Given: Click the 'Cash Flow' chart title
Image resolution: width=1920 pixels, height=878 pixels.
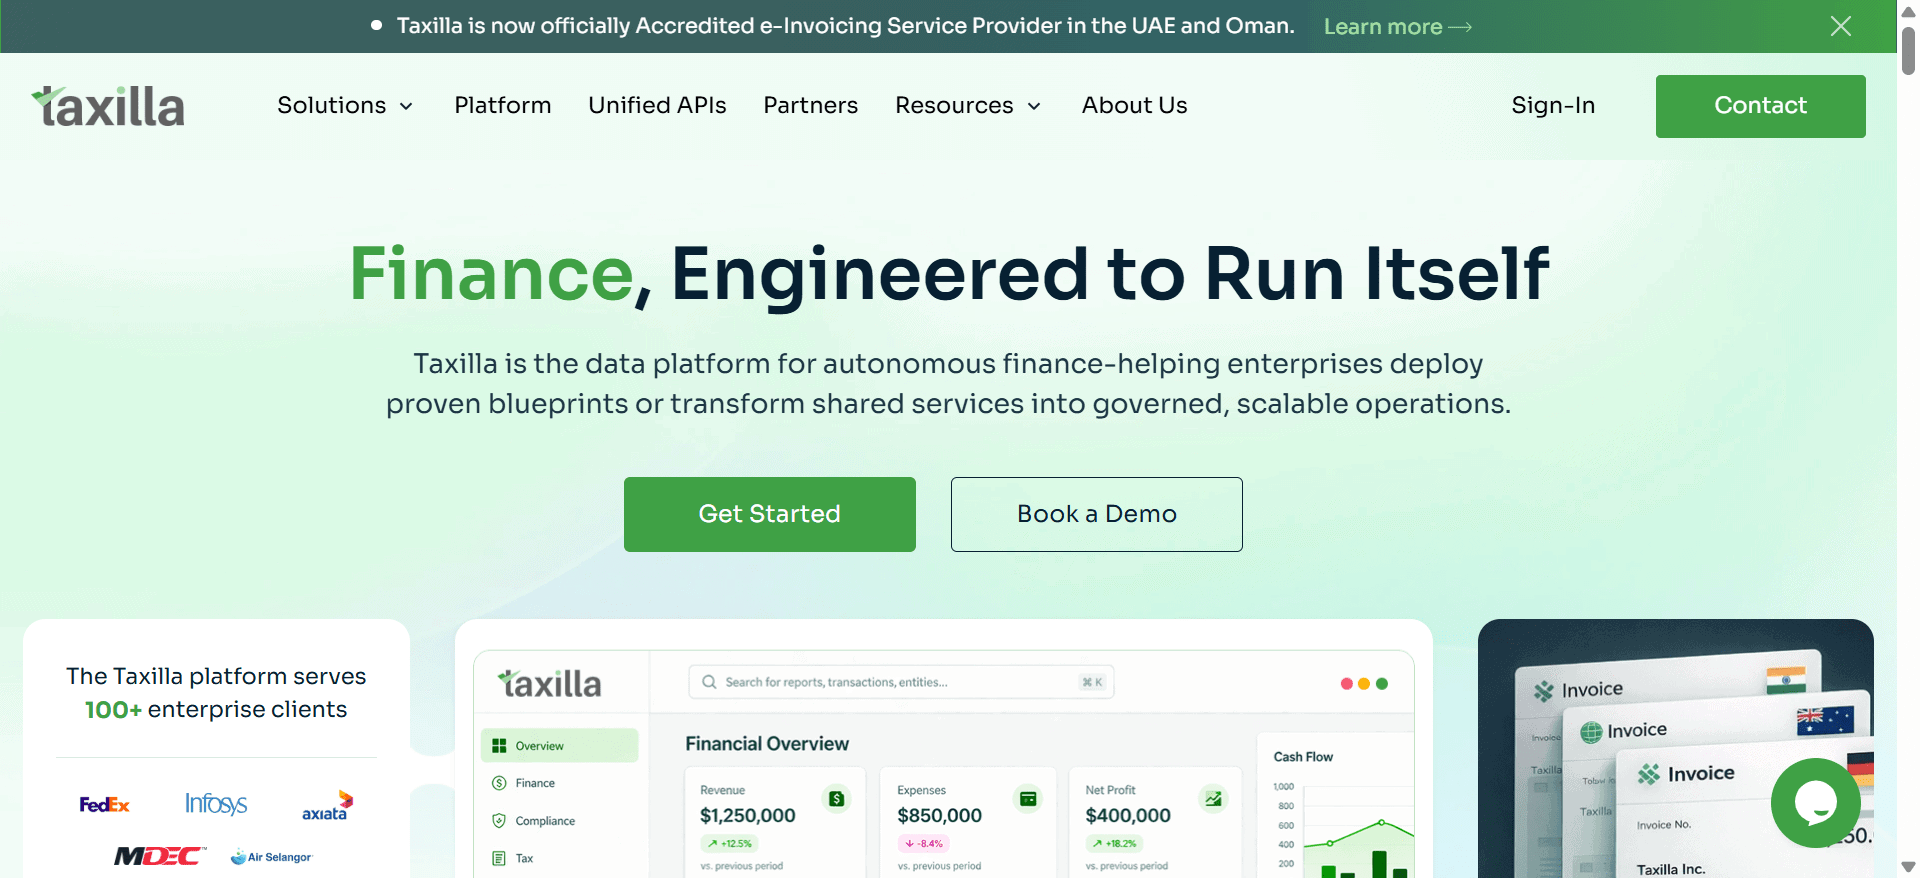Looking at the screenshot, I should 1303,757.
